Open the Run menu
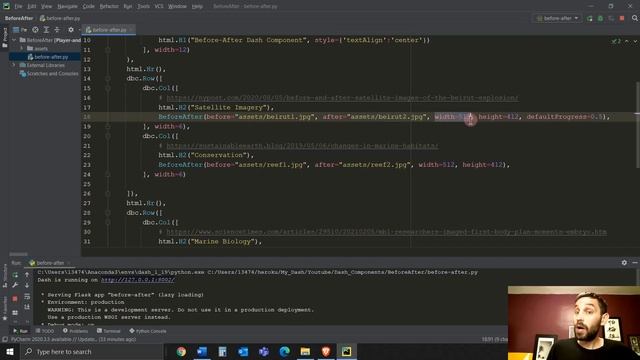This screenshot has height=360, width=640. click(x=128, y=7)
